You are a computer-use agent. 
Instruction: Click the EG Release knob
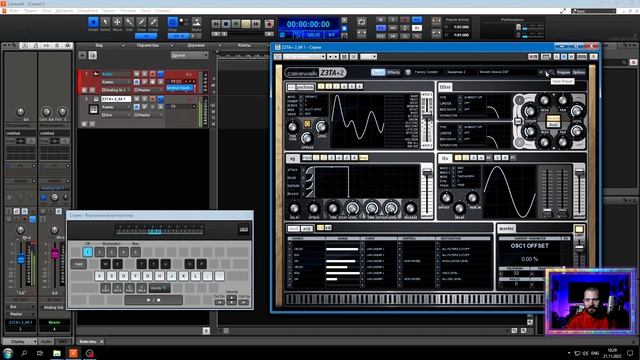point(410,209)
